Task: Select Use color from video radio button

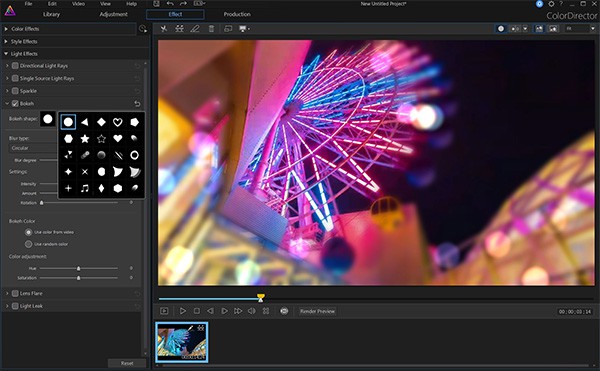Action: point(28,232)
